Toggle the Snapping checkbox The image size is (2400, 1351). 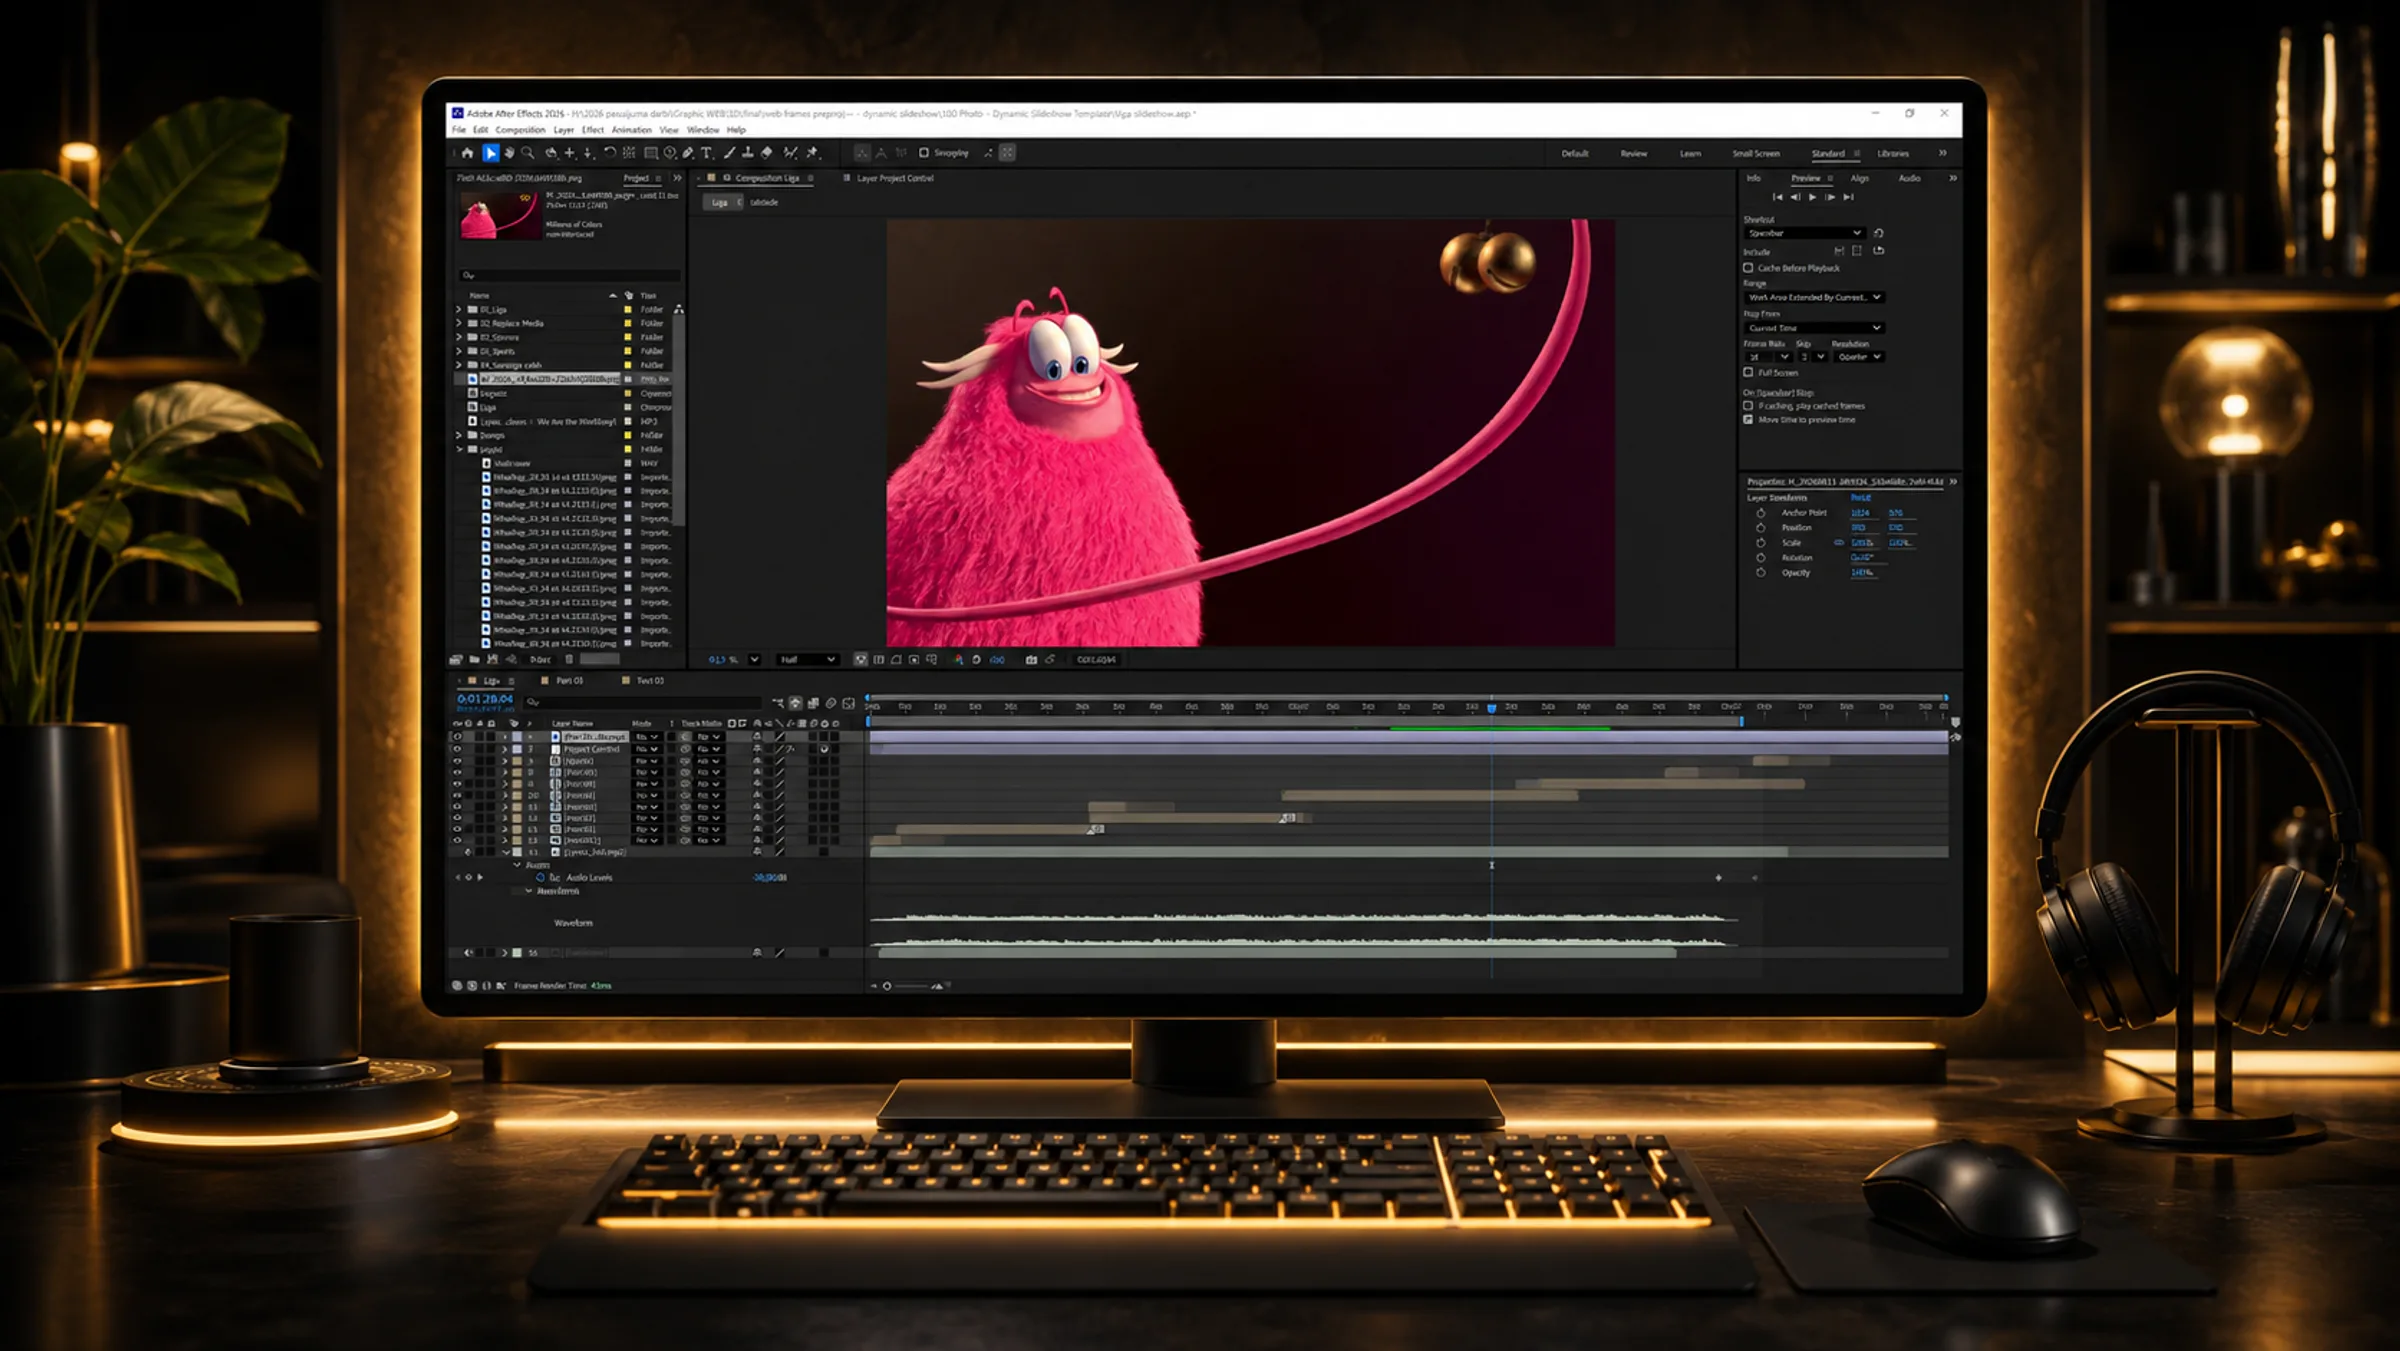tap(924, 153)
